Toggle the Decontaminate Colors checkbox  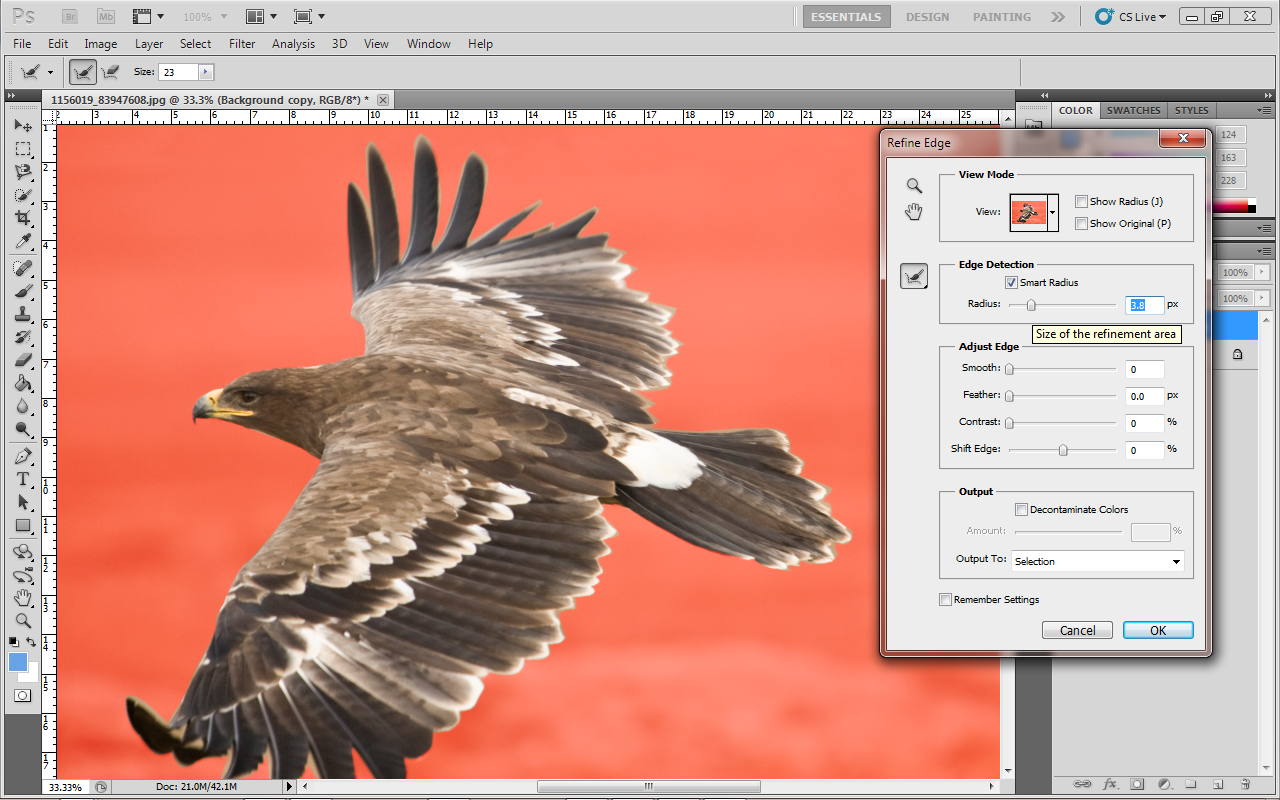[x=1021, y=510]
